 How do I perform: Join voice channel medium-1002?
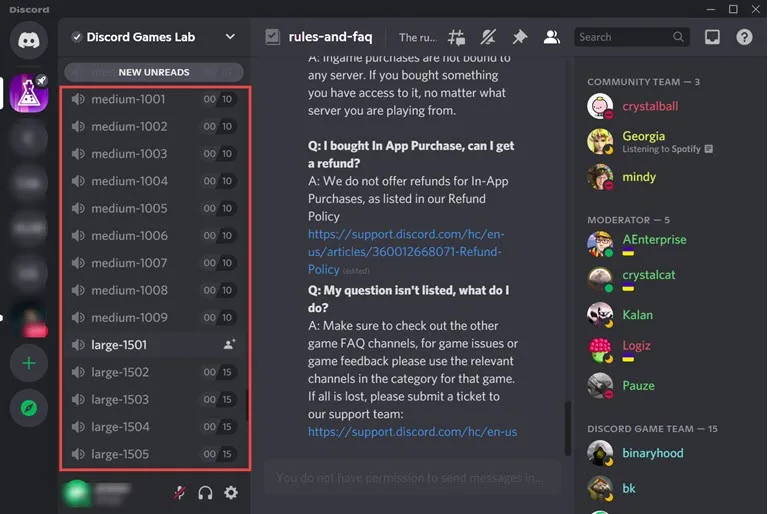click(x=154, y=126)
